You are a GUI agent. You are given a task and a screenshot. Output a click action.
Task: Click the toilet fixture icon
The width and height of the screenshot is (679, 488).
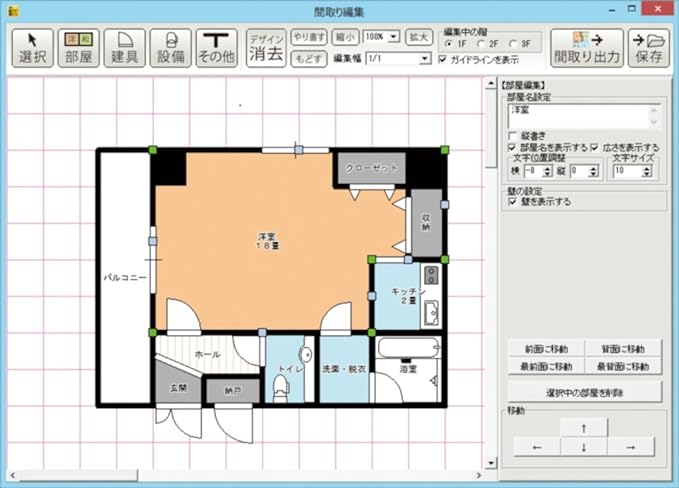(x=281, y=388)
